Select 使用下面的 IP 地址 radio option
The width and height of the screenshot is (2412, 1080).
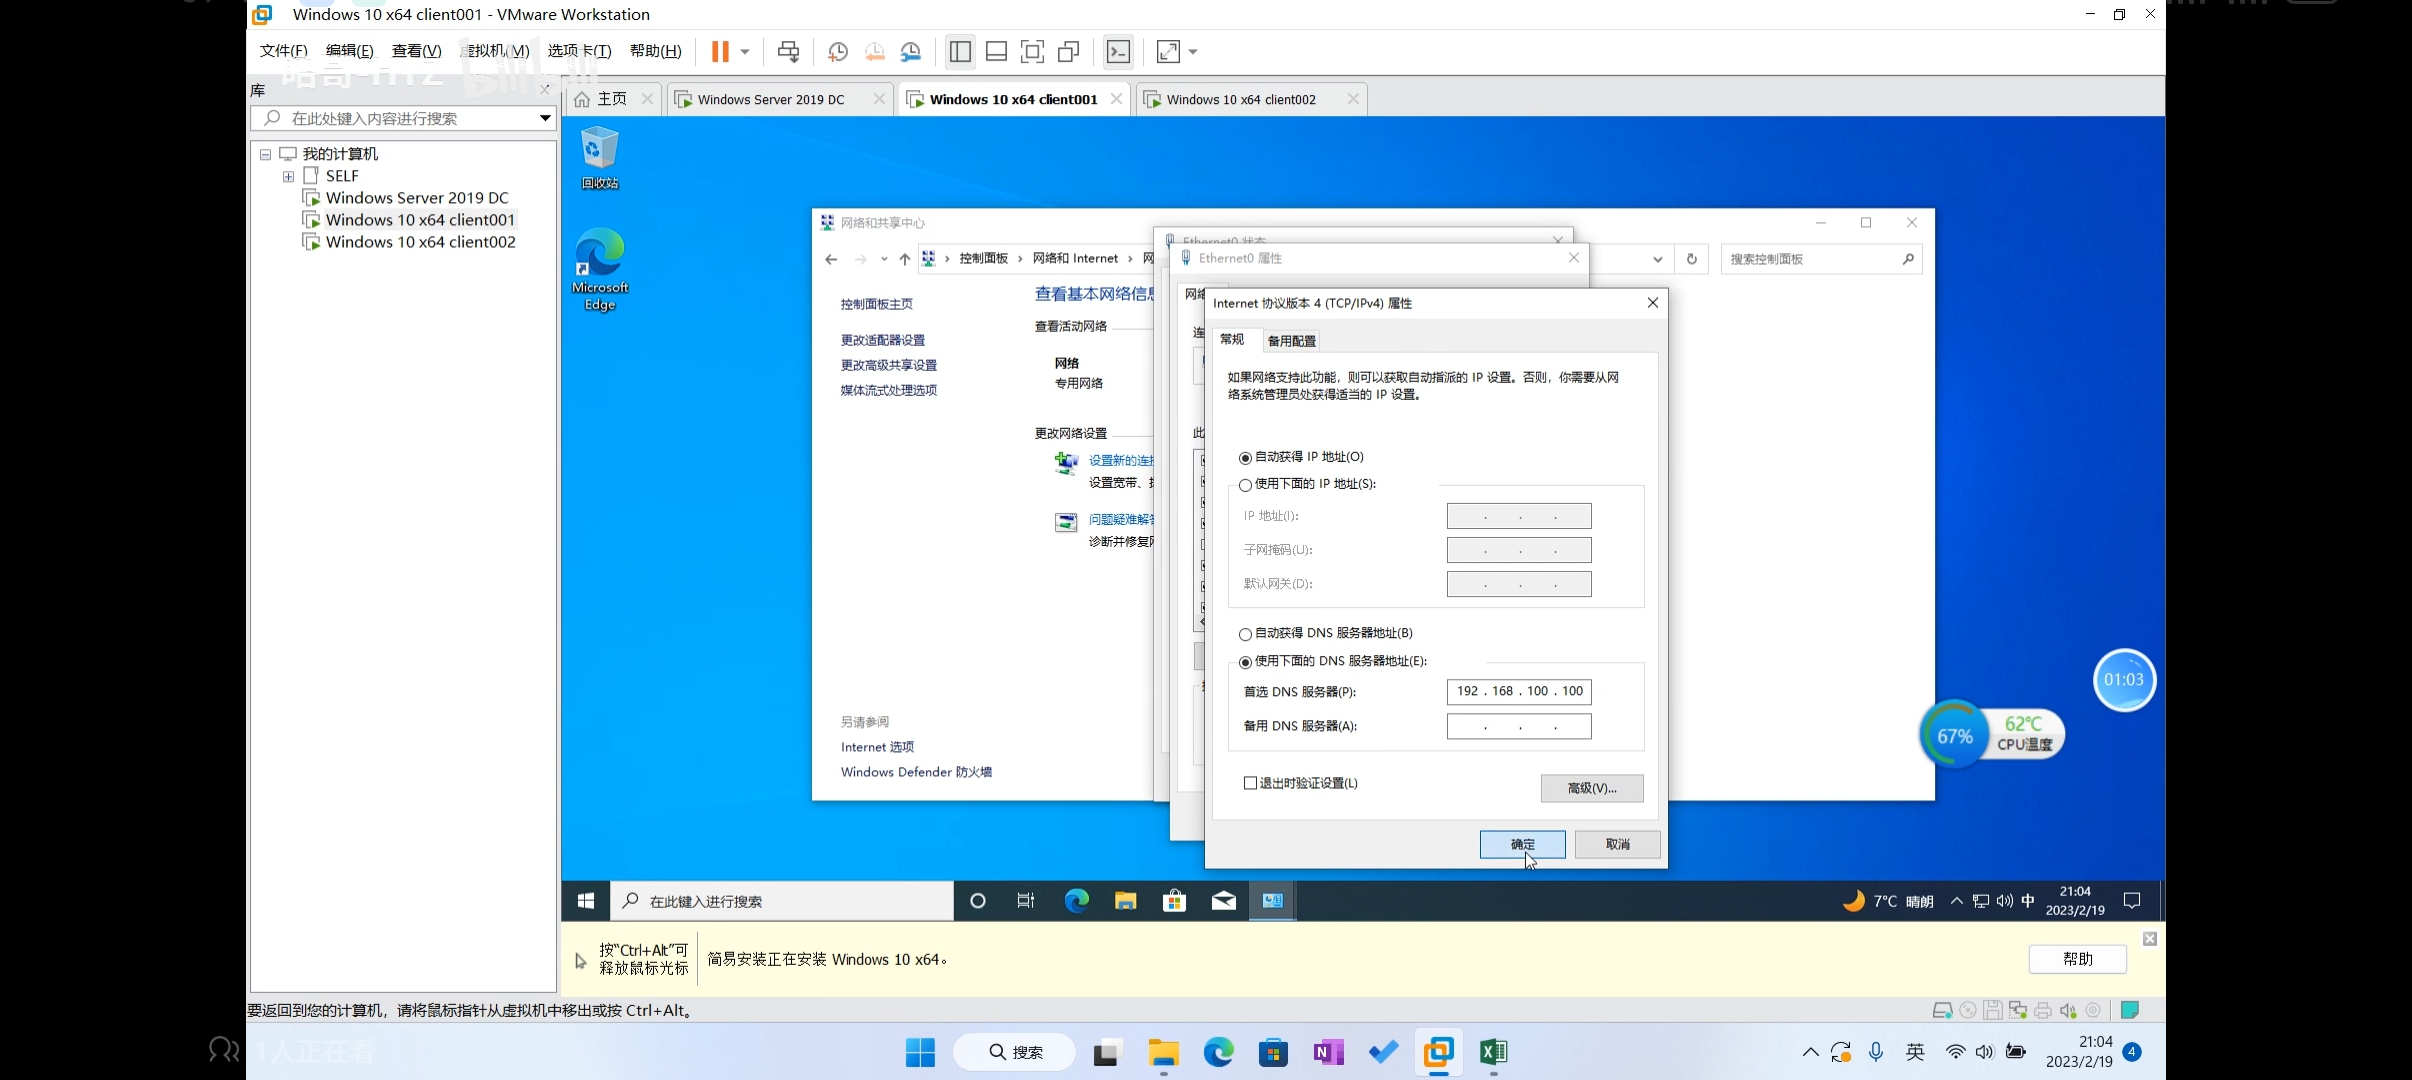[1245, 485]
